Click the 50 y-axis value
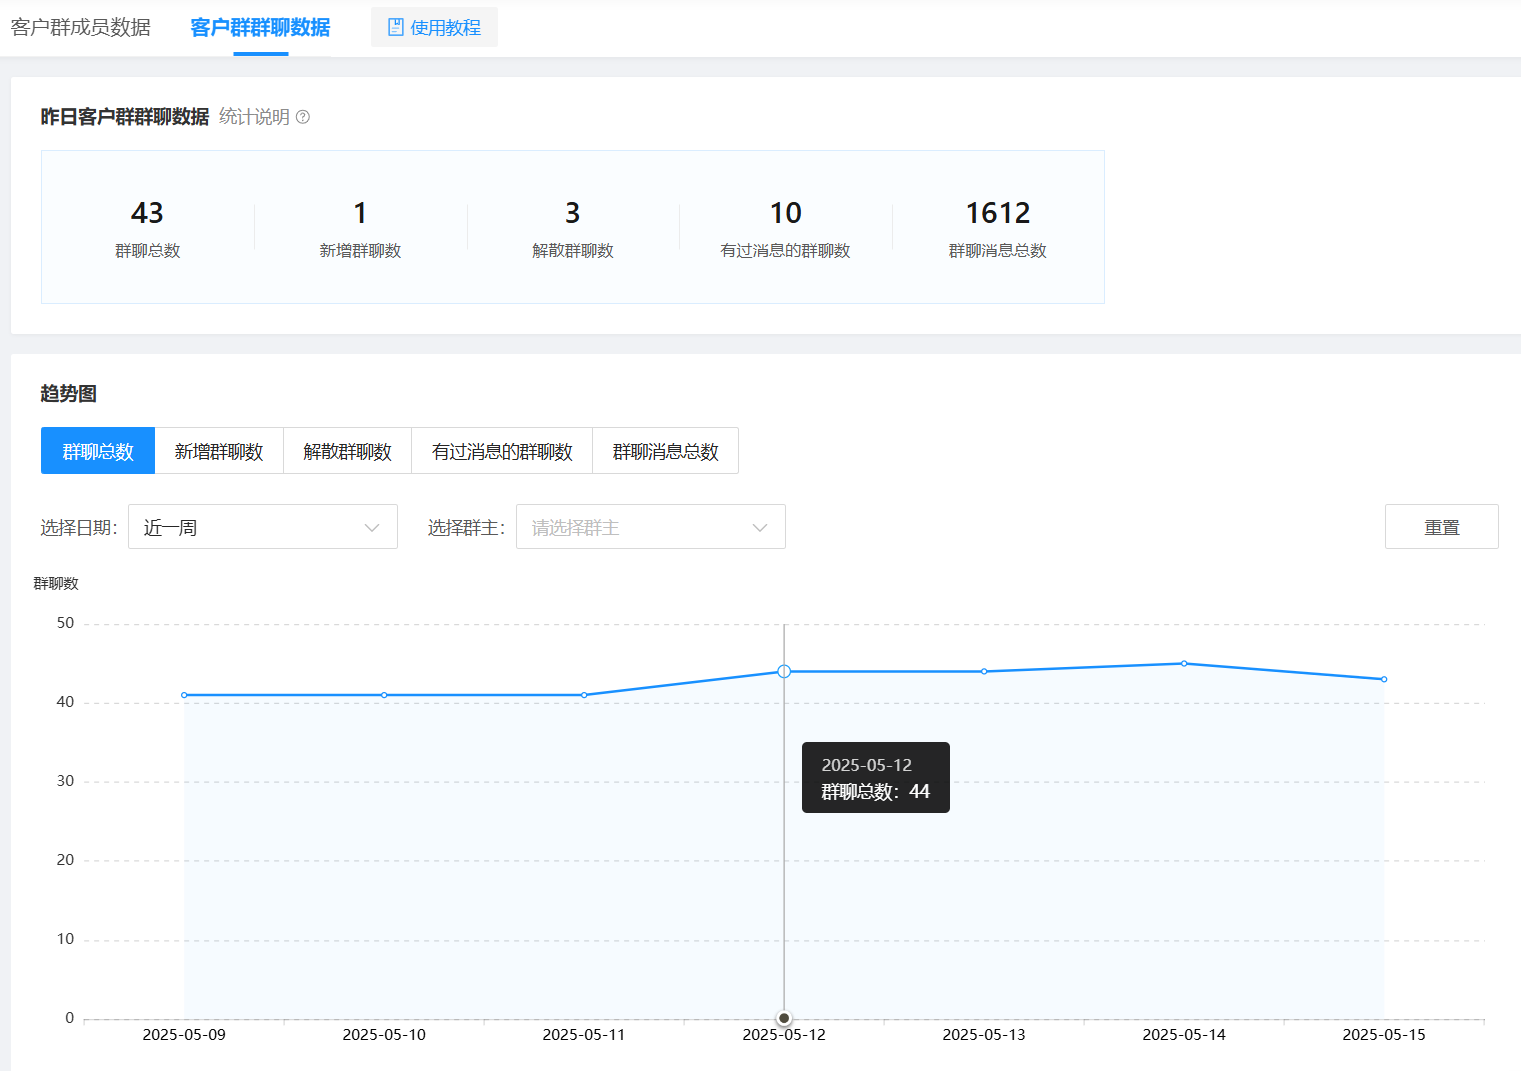Screen dimensions: 1521x1071 tap(65, 623)
